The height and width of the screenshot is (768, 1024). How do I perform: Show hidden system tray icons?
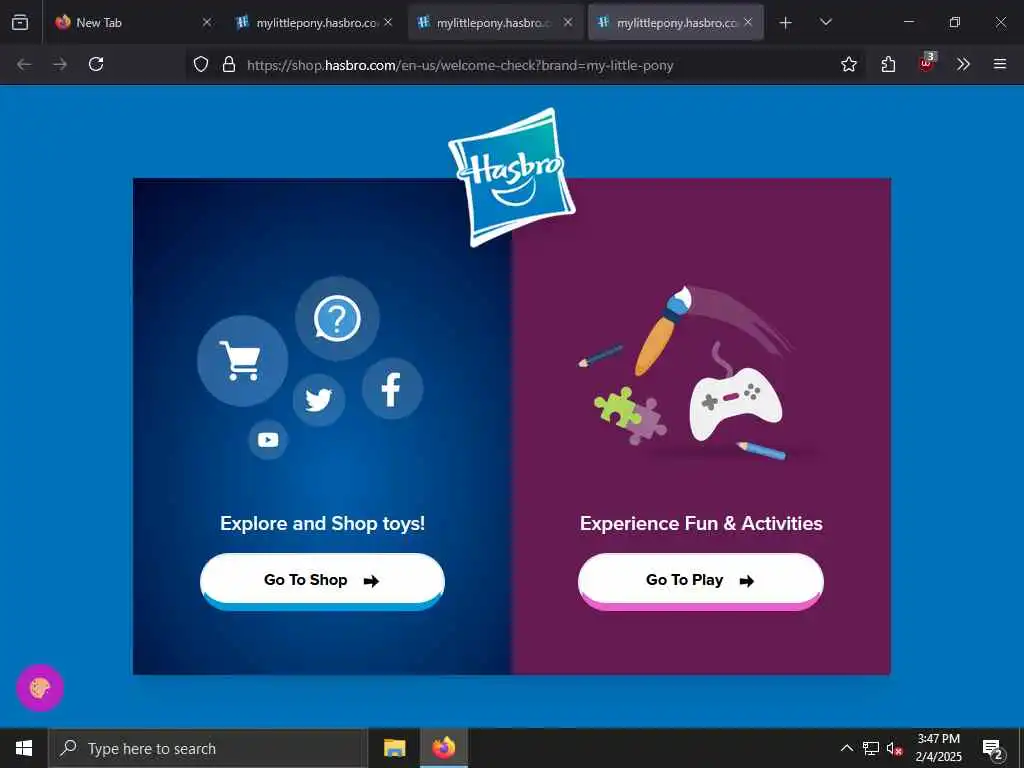846,748
